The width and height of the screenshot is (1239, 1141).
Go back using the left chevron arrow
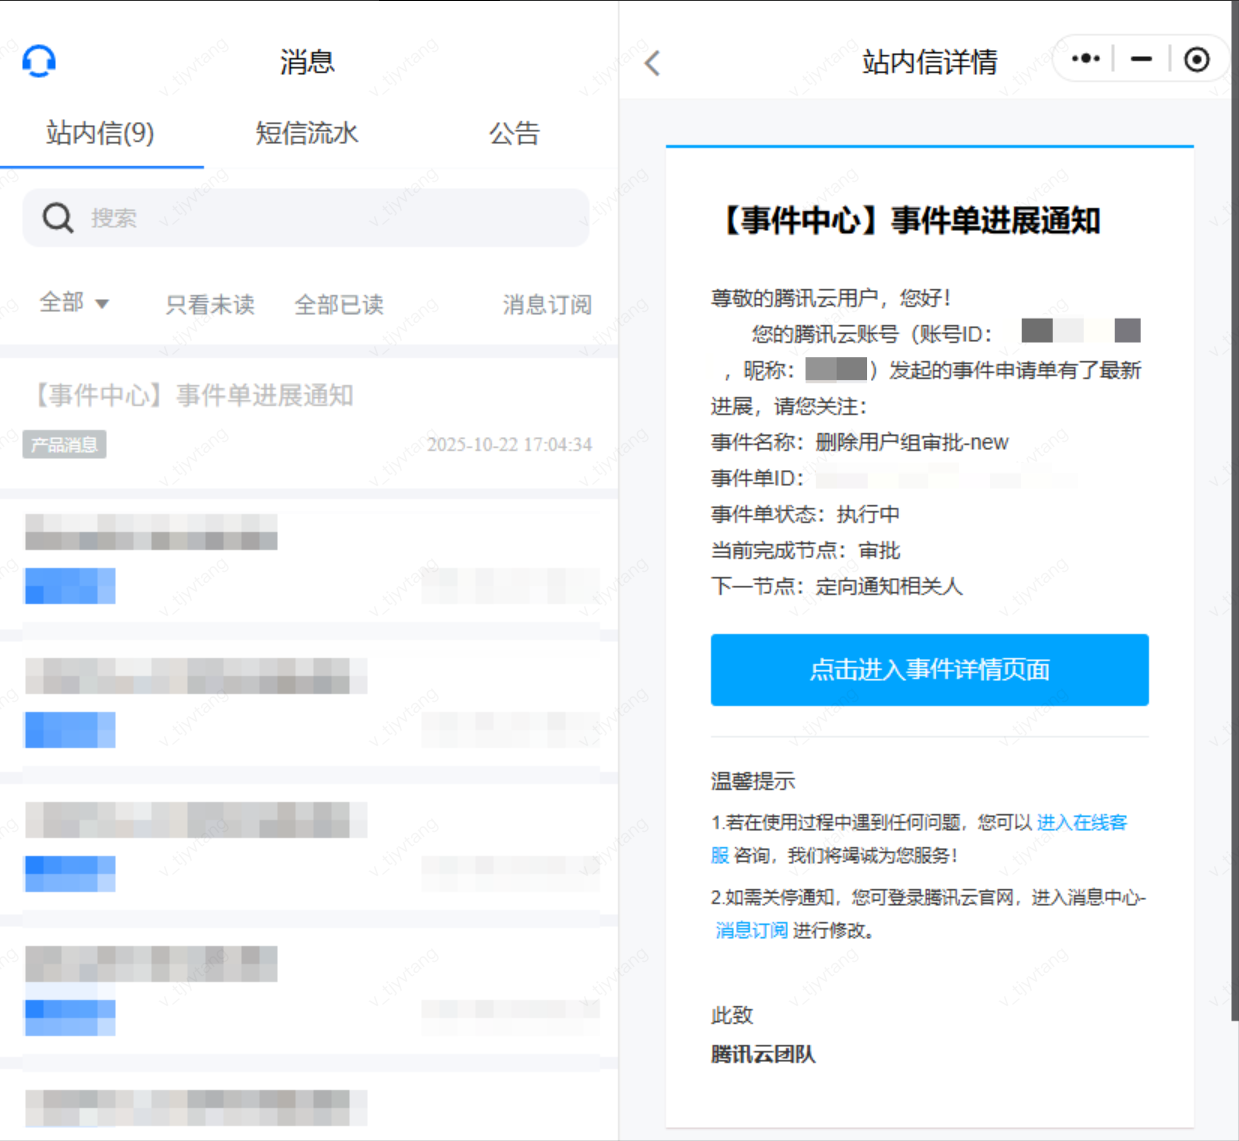652,63
